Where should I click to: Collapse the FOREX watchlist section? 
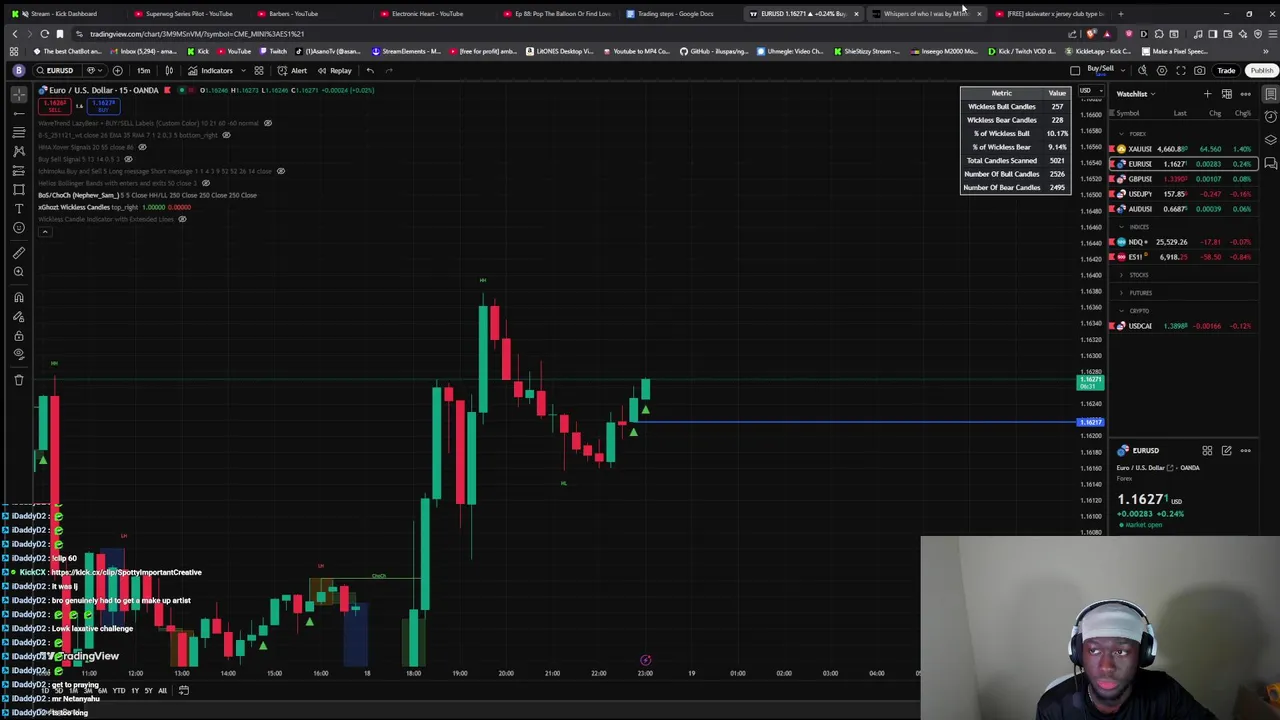pyautogui.click(x=1121, y=134)
